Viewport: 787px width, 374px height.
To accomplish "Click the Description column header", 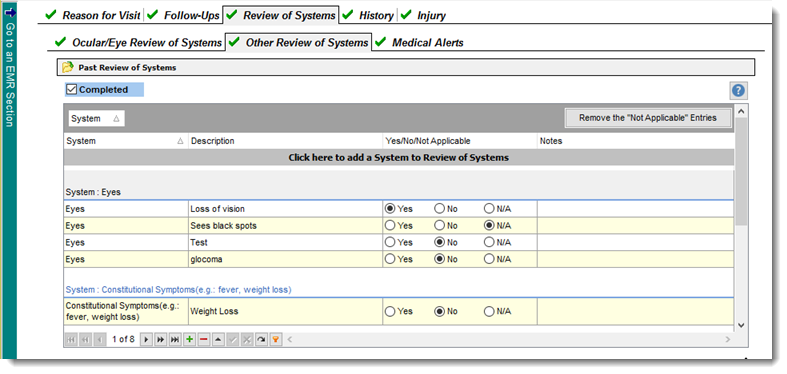I will (285, 142).
